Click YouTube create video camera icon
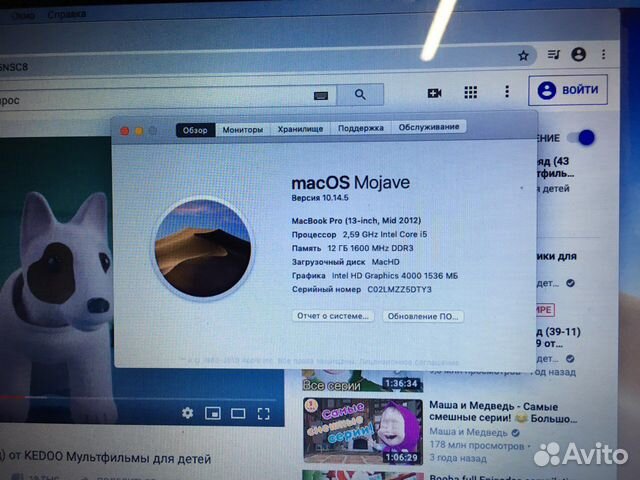 pos(434,93)
